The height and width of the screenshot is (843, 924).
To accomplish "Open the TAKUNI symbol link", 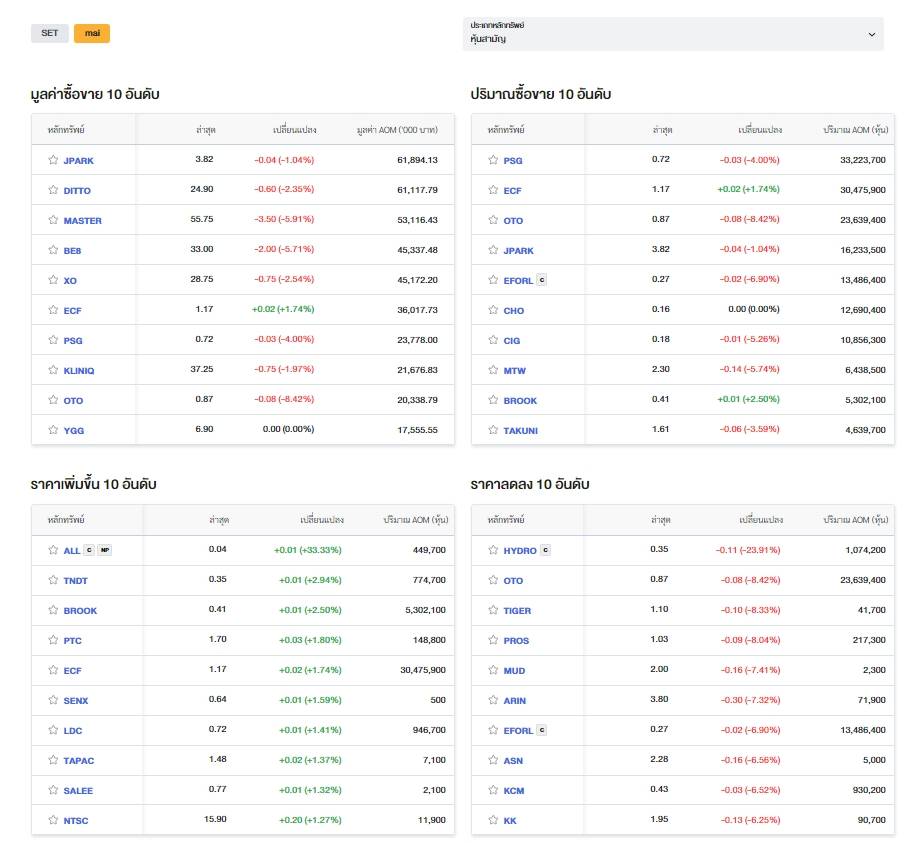I will [520, 431].
